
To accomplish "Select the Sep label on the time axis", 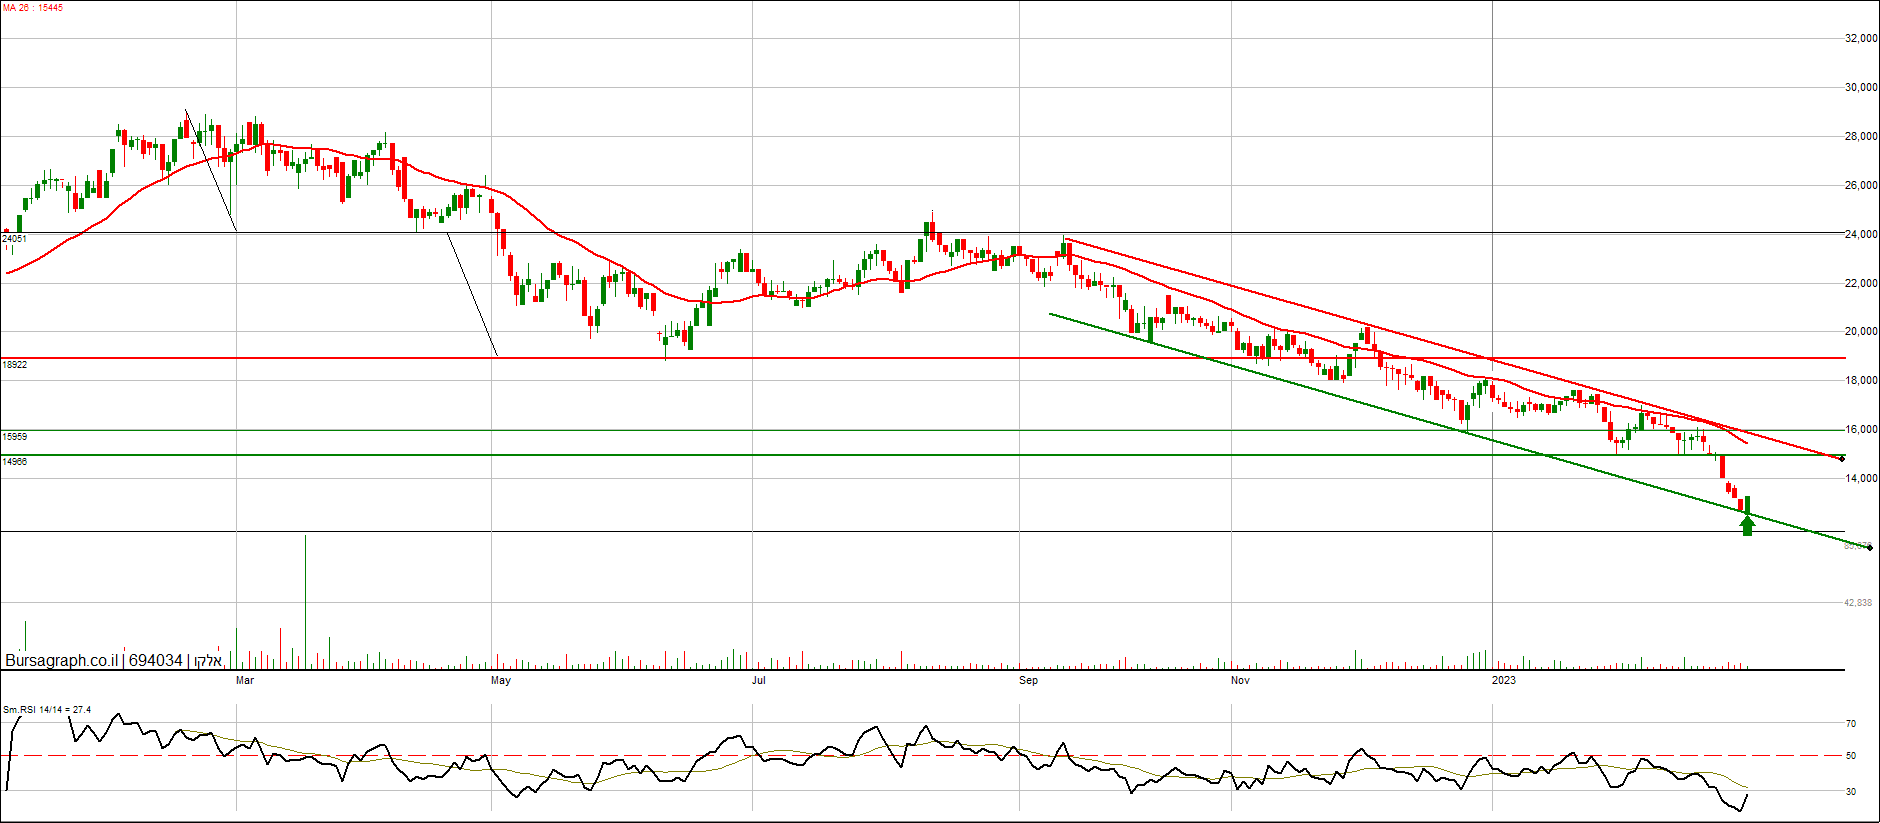I will click(1028, 681).
